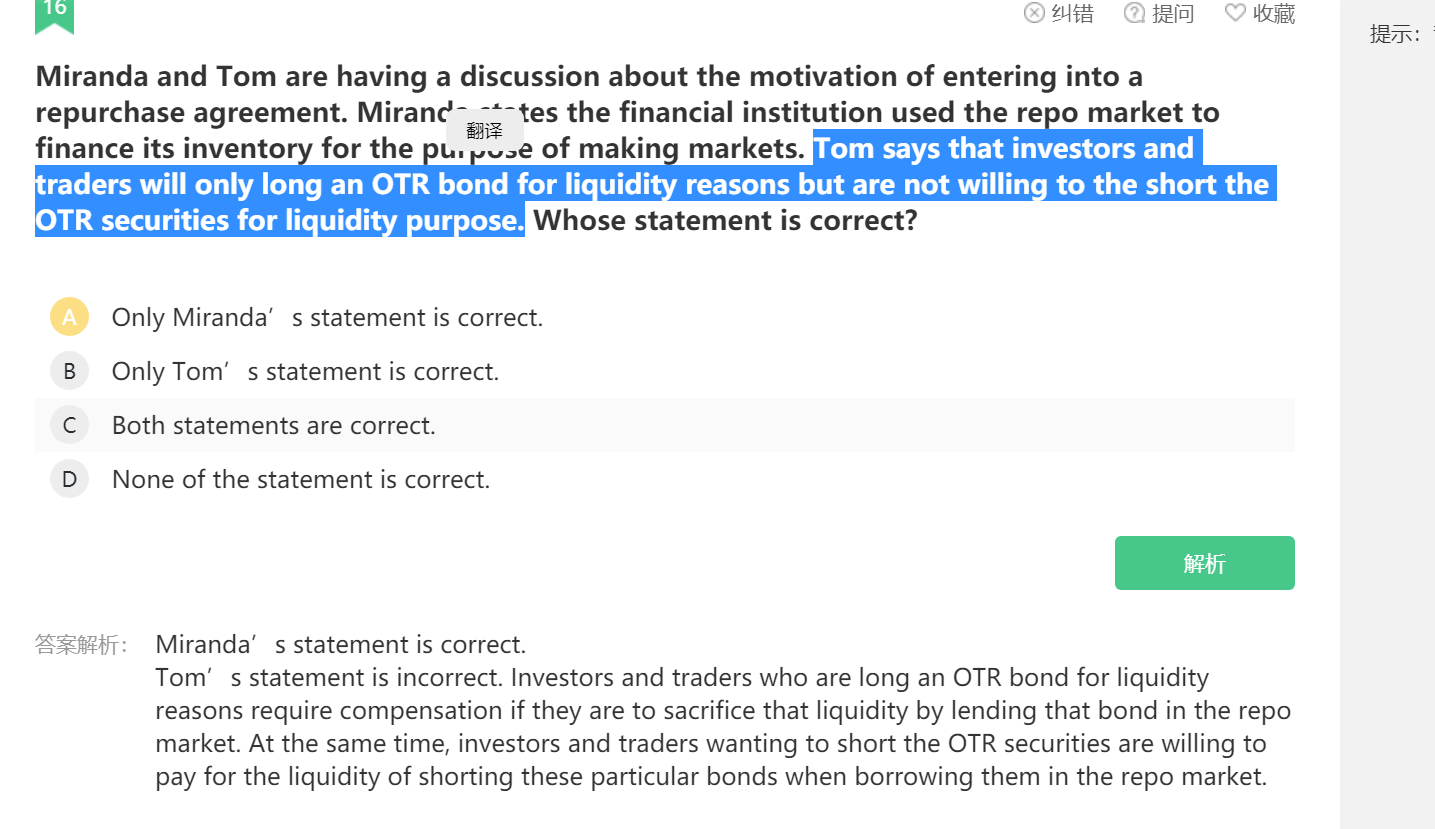Image resolution: width=1435 pixels, height=829 pixels.
Task: Select option C circle
Action: click(x=69, y=425)
